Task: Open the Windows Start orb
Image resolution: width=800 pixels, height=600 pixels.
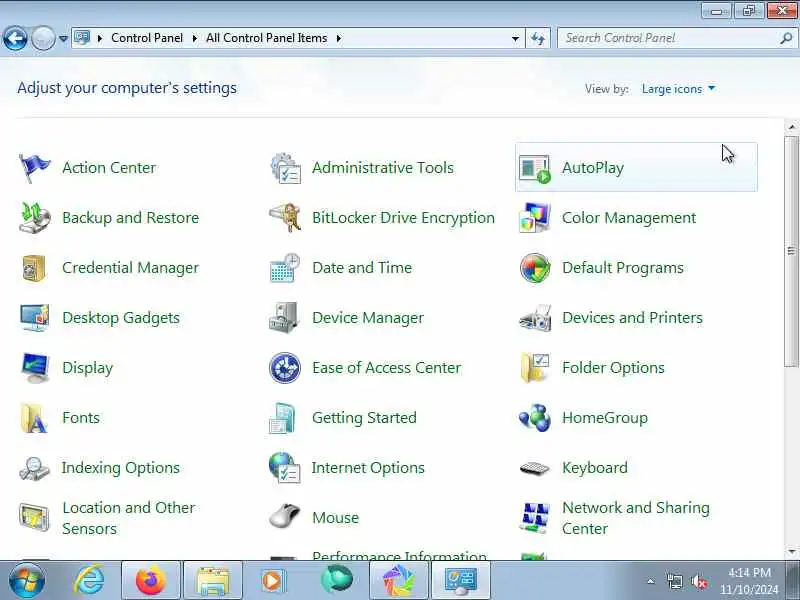Action: tap(27, 580)
